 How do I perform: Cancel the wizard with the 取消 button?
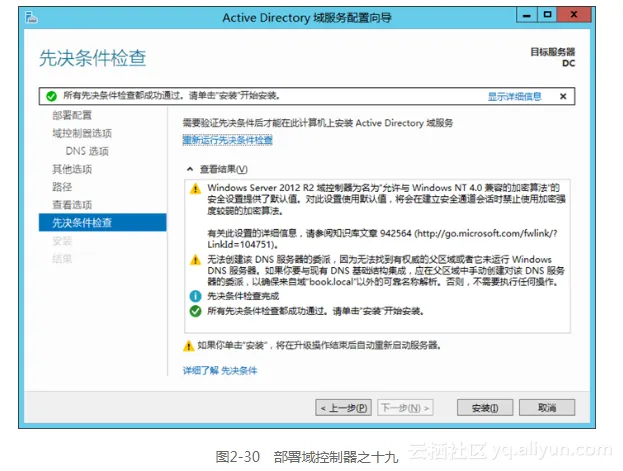tap(547, 407)
